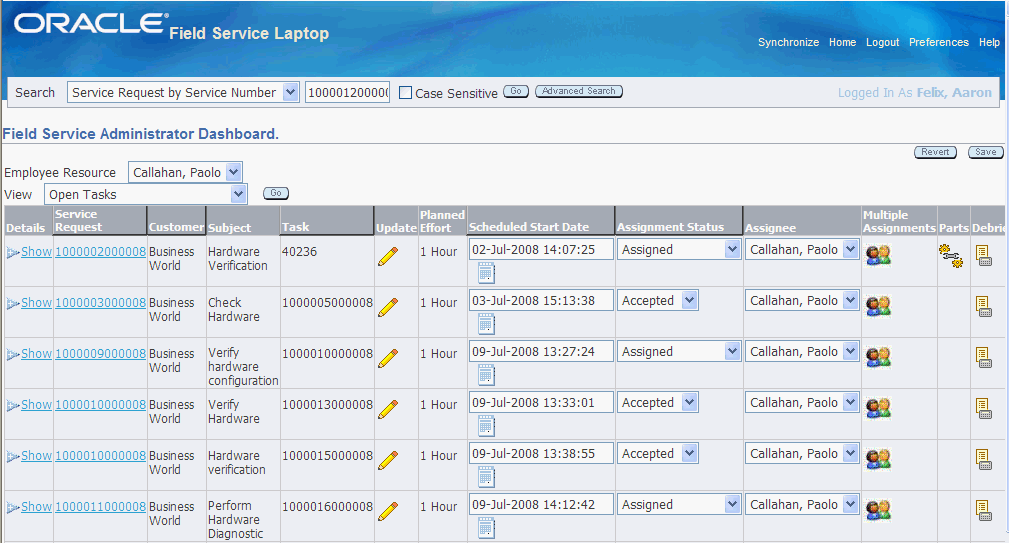Click Synchronize in the top navigation
Viewport: 1009px width, 543px height.
pyautogui.click(x=788, y=42)
